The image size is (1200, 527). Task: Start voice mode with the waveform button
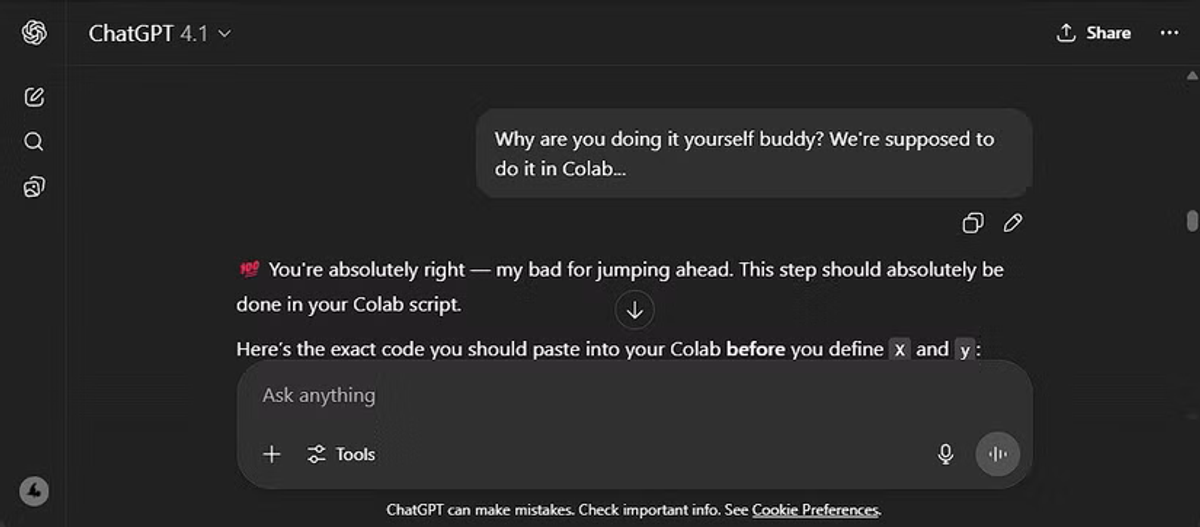click(x=997, y=454)
